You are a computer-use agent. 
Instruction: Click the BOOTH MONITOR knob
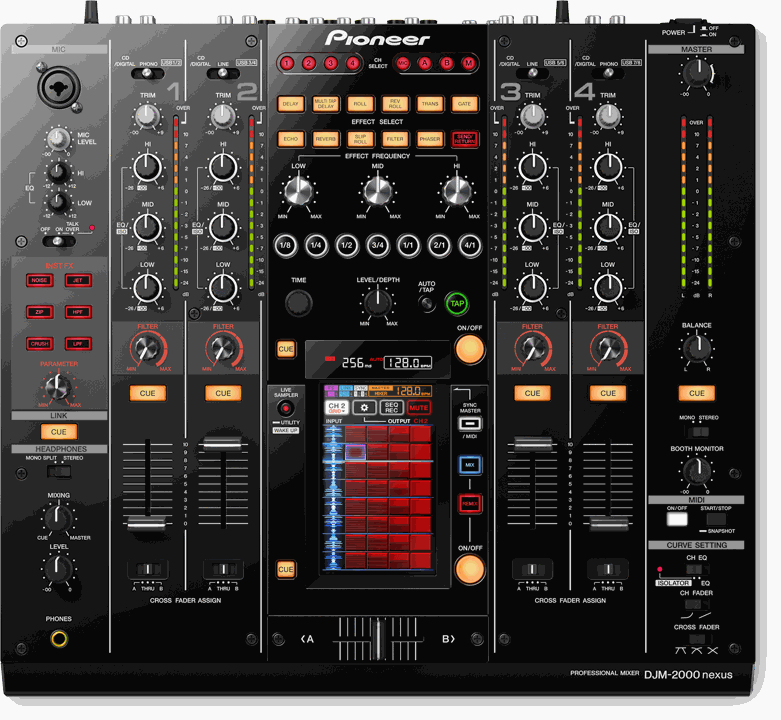click(x=697, y=471)
